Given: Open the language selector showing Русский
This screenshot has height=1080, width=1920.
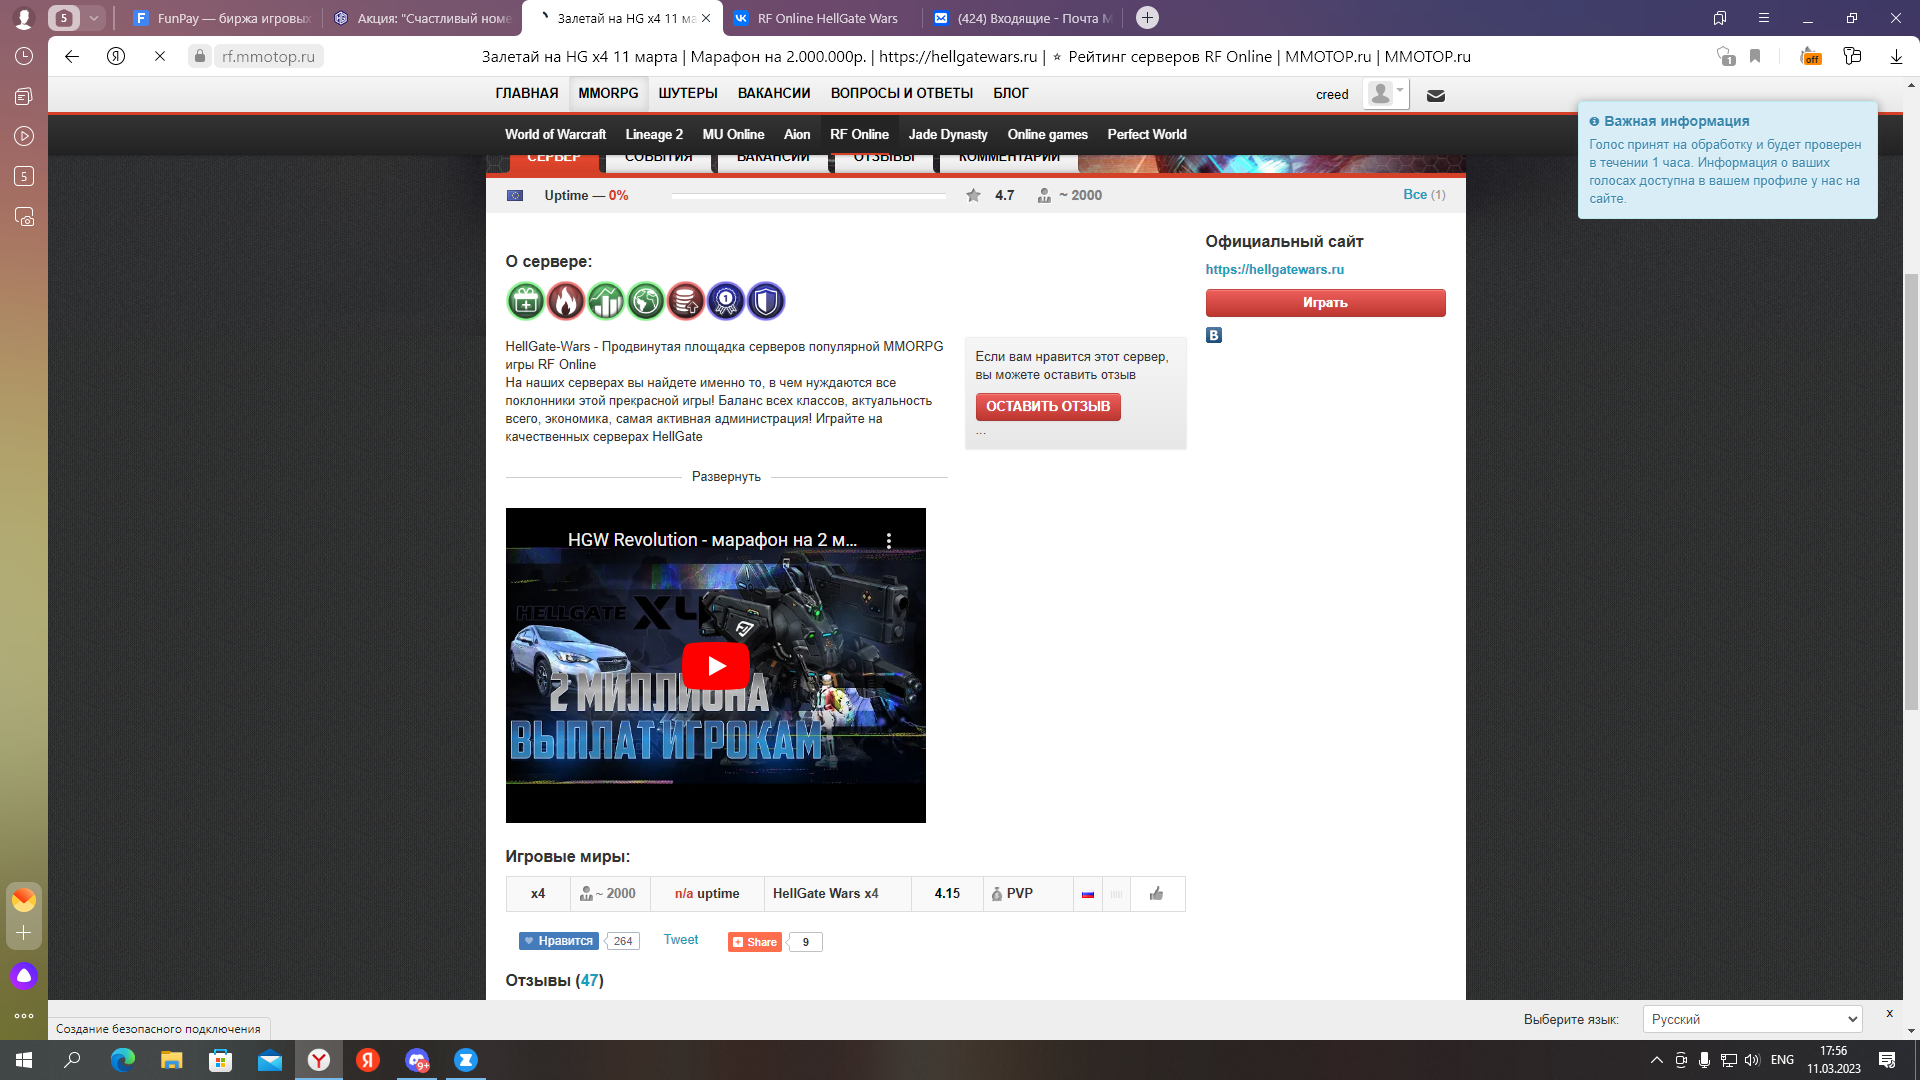Looking at the screenshot, I should 1752,1019.
